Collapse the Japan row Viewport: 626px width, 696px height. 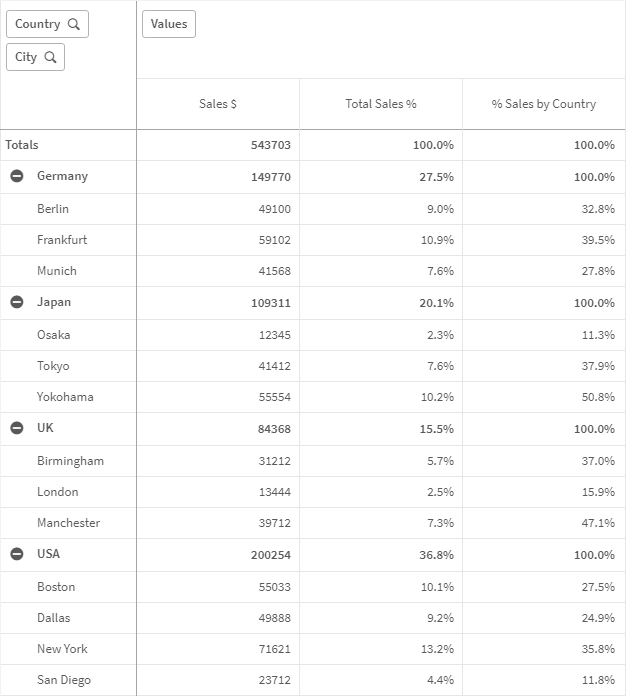click(17, 302)
